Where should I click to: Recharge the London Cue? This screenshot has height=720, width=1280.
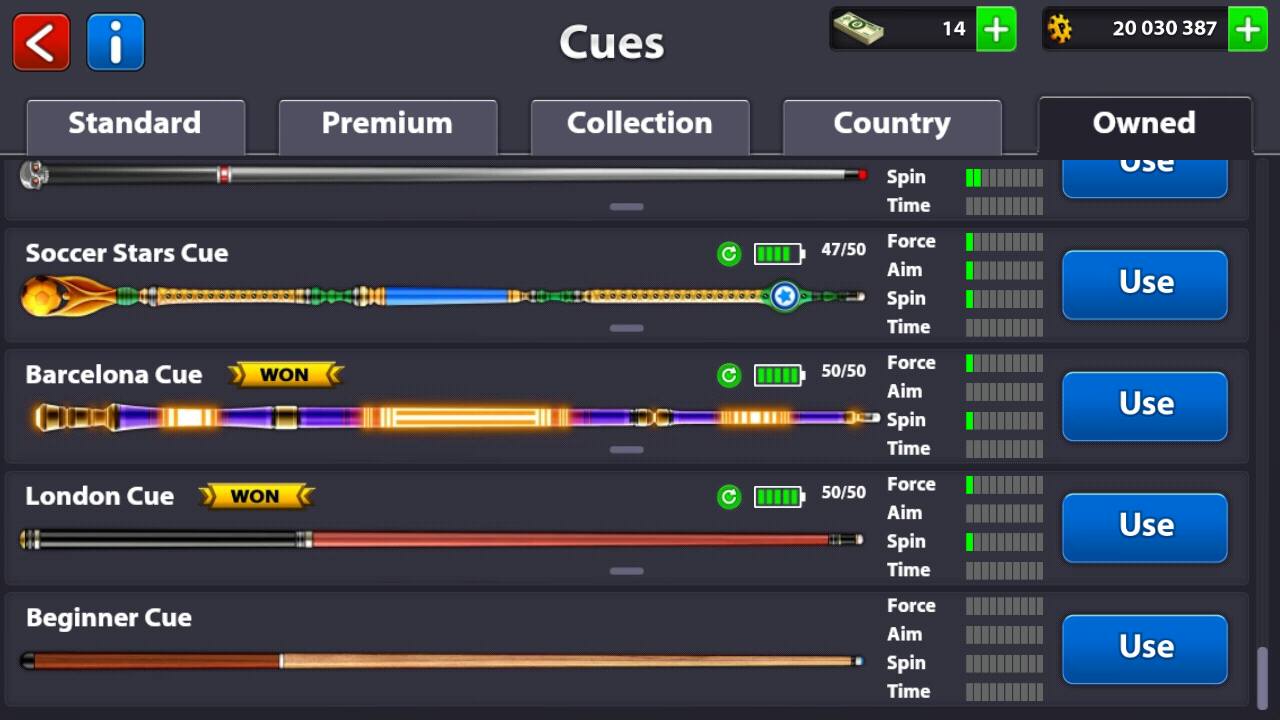(x=729, y=496)
